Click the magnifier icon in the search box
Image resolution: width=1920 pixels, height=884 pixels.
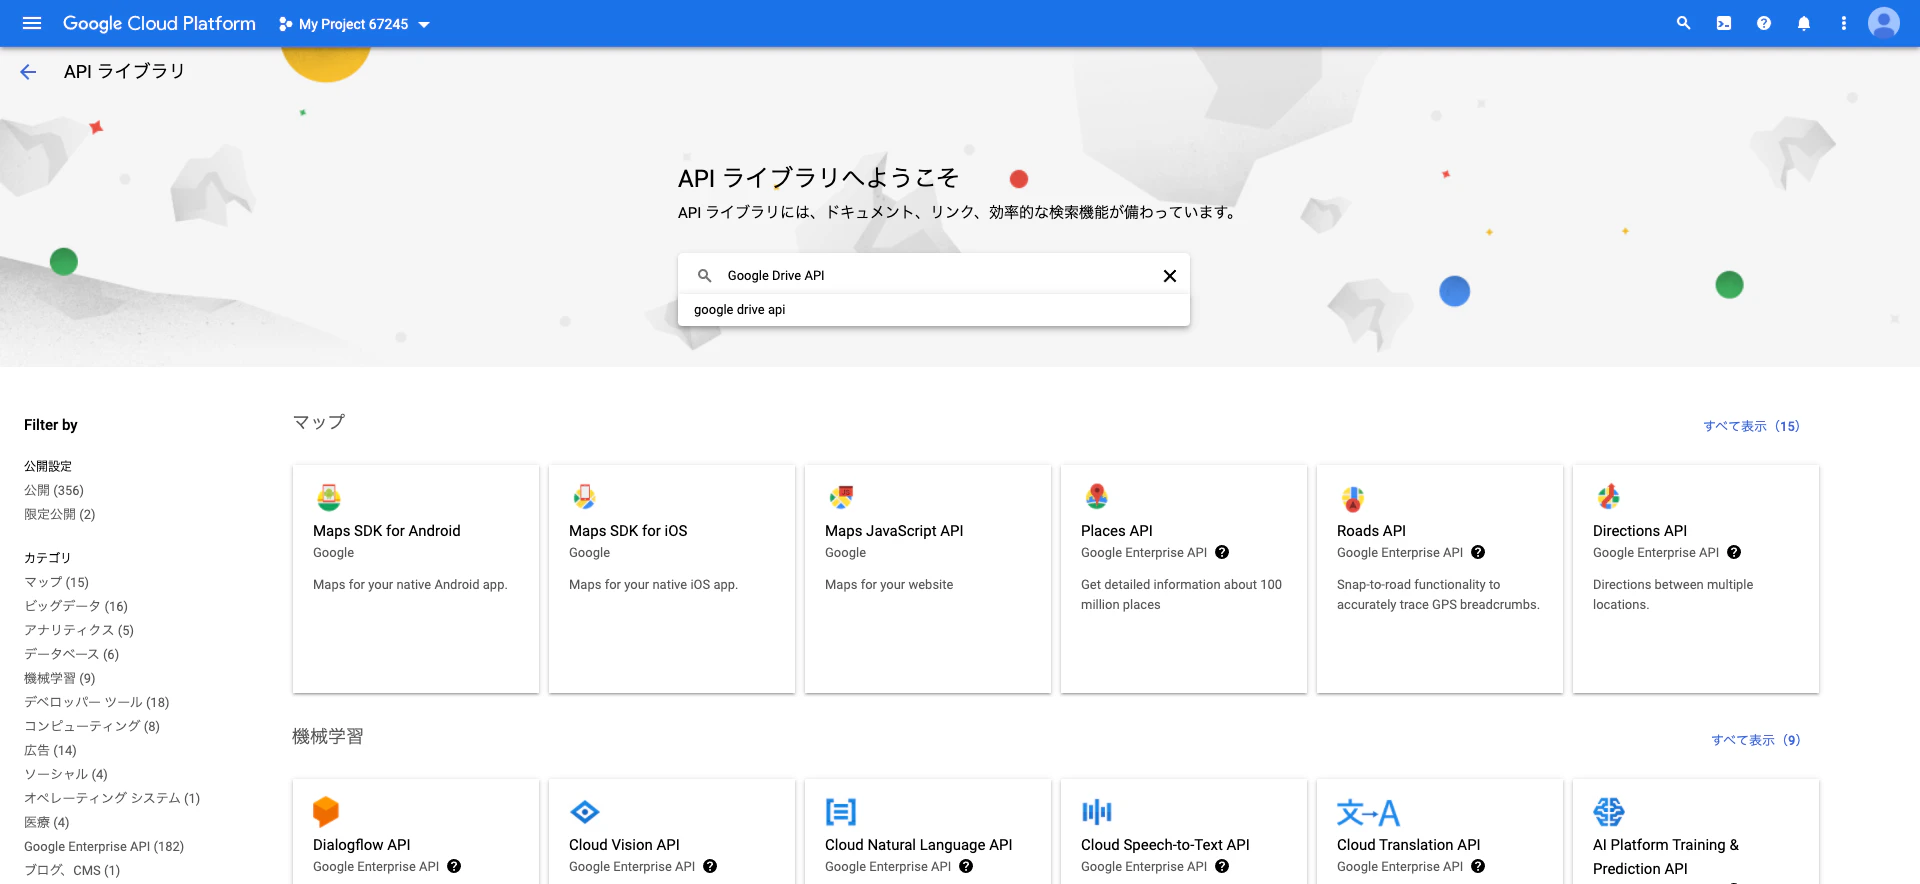click(704, 276)
